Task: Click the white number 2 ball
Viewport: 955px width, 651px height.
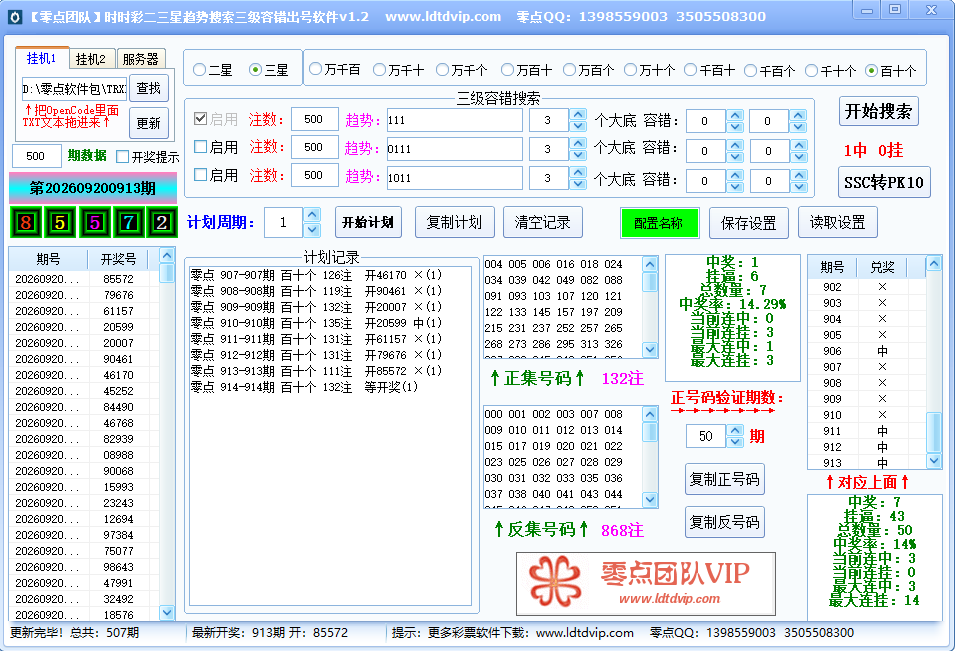Action: tap(161, 222)
